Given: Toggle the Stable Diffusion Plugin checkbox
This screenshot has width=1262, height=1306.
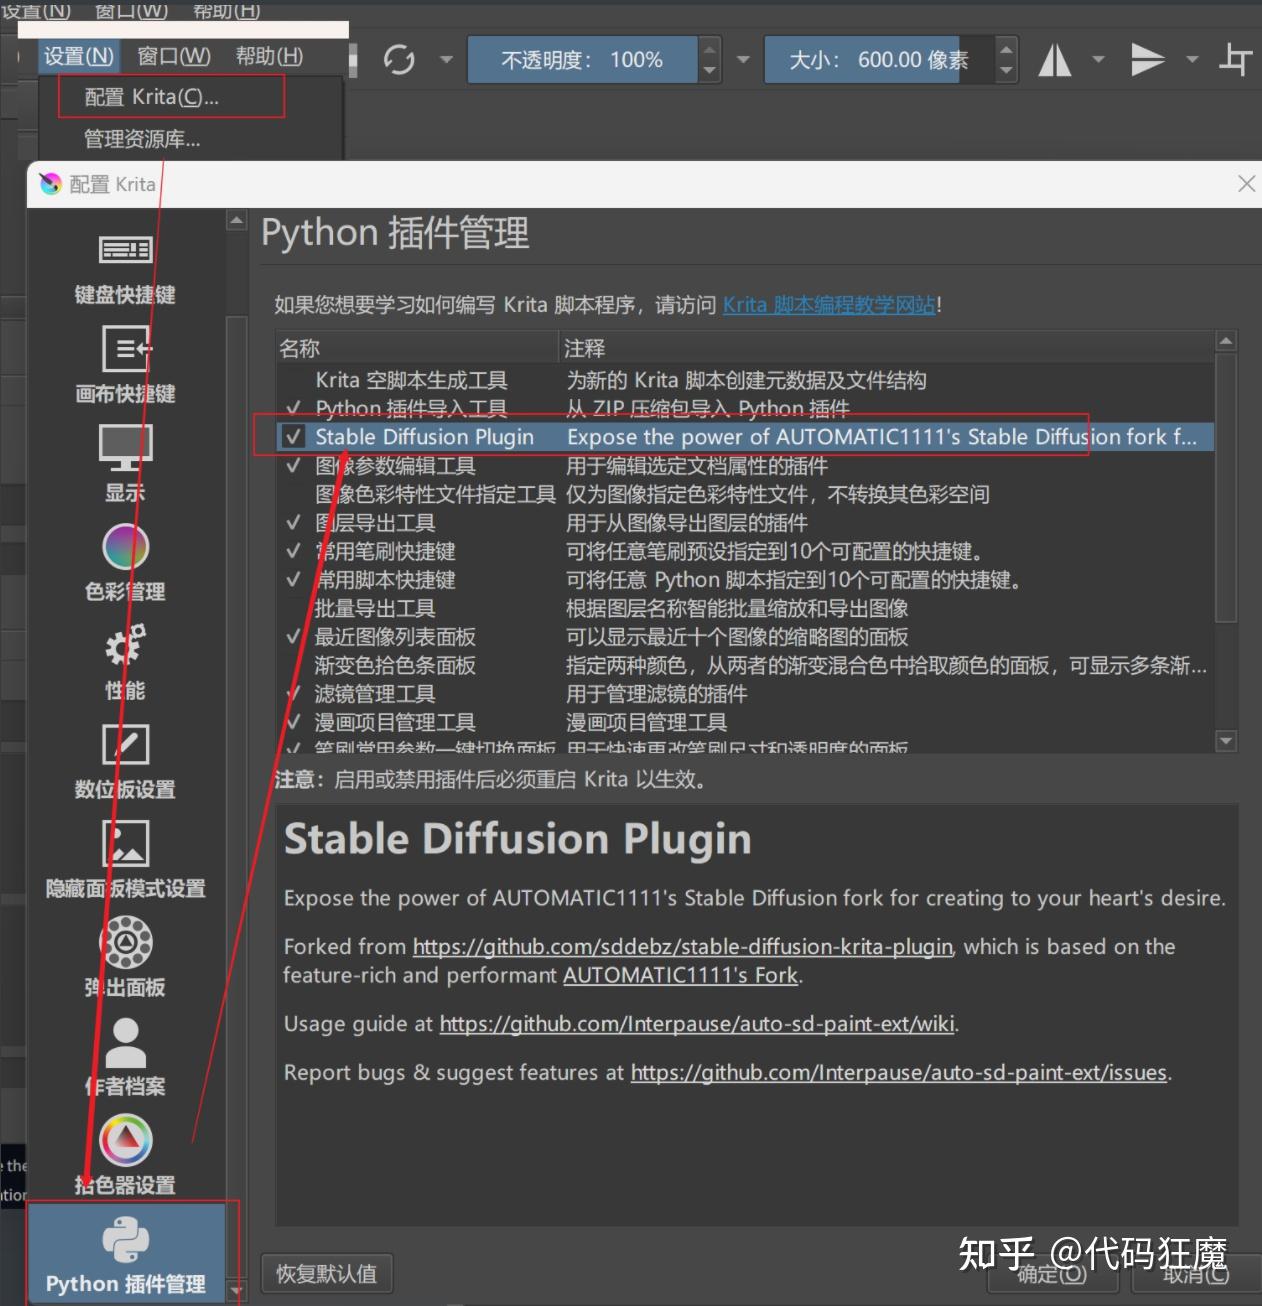Looking at the screenshot, I should 293,437.
